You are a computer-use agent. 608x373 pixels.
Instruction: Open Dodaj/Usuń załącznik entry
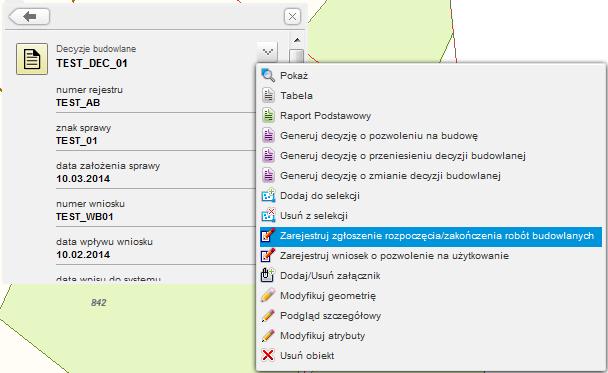click(x=330, y=276)
